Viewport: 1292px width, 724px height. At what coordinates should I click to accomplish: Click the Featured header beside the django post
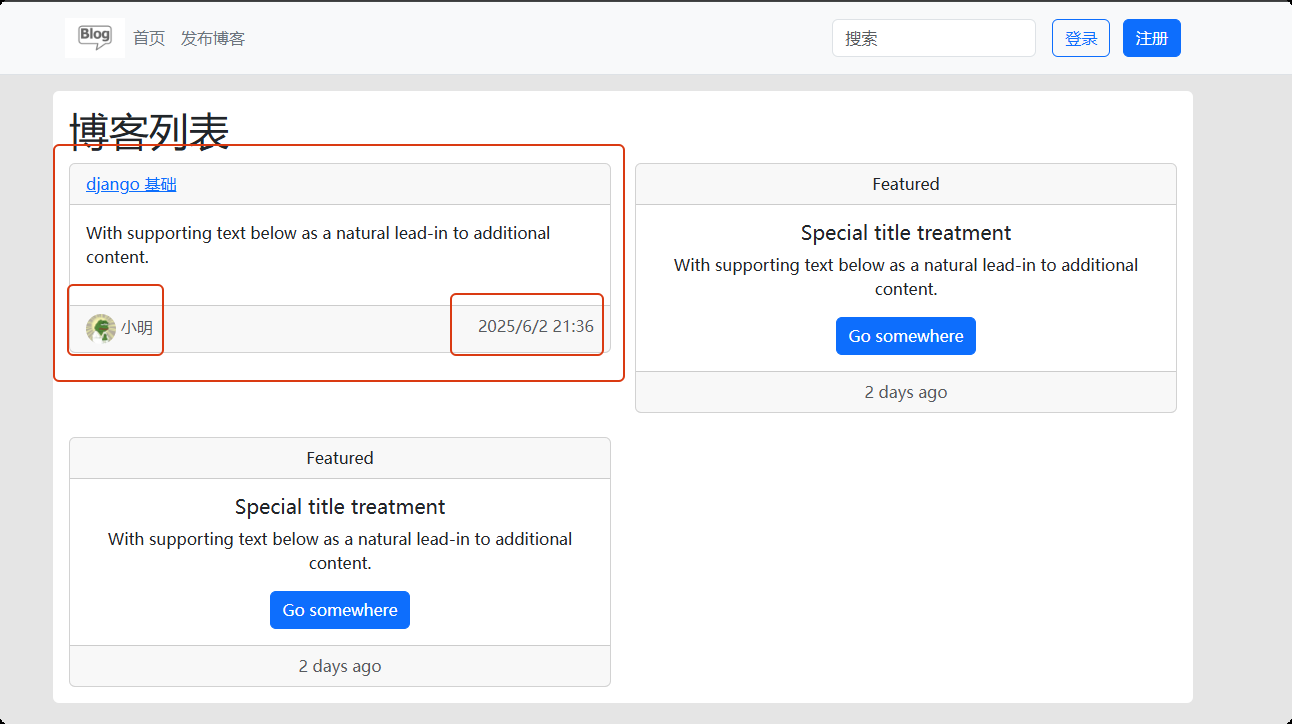tap(905, 184)
